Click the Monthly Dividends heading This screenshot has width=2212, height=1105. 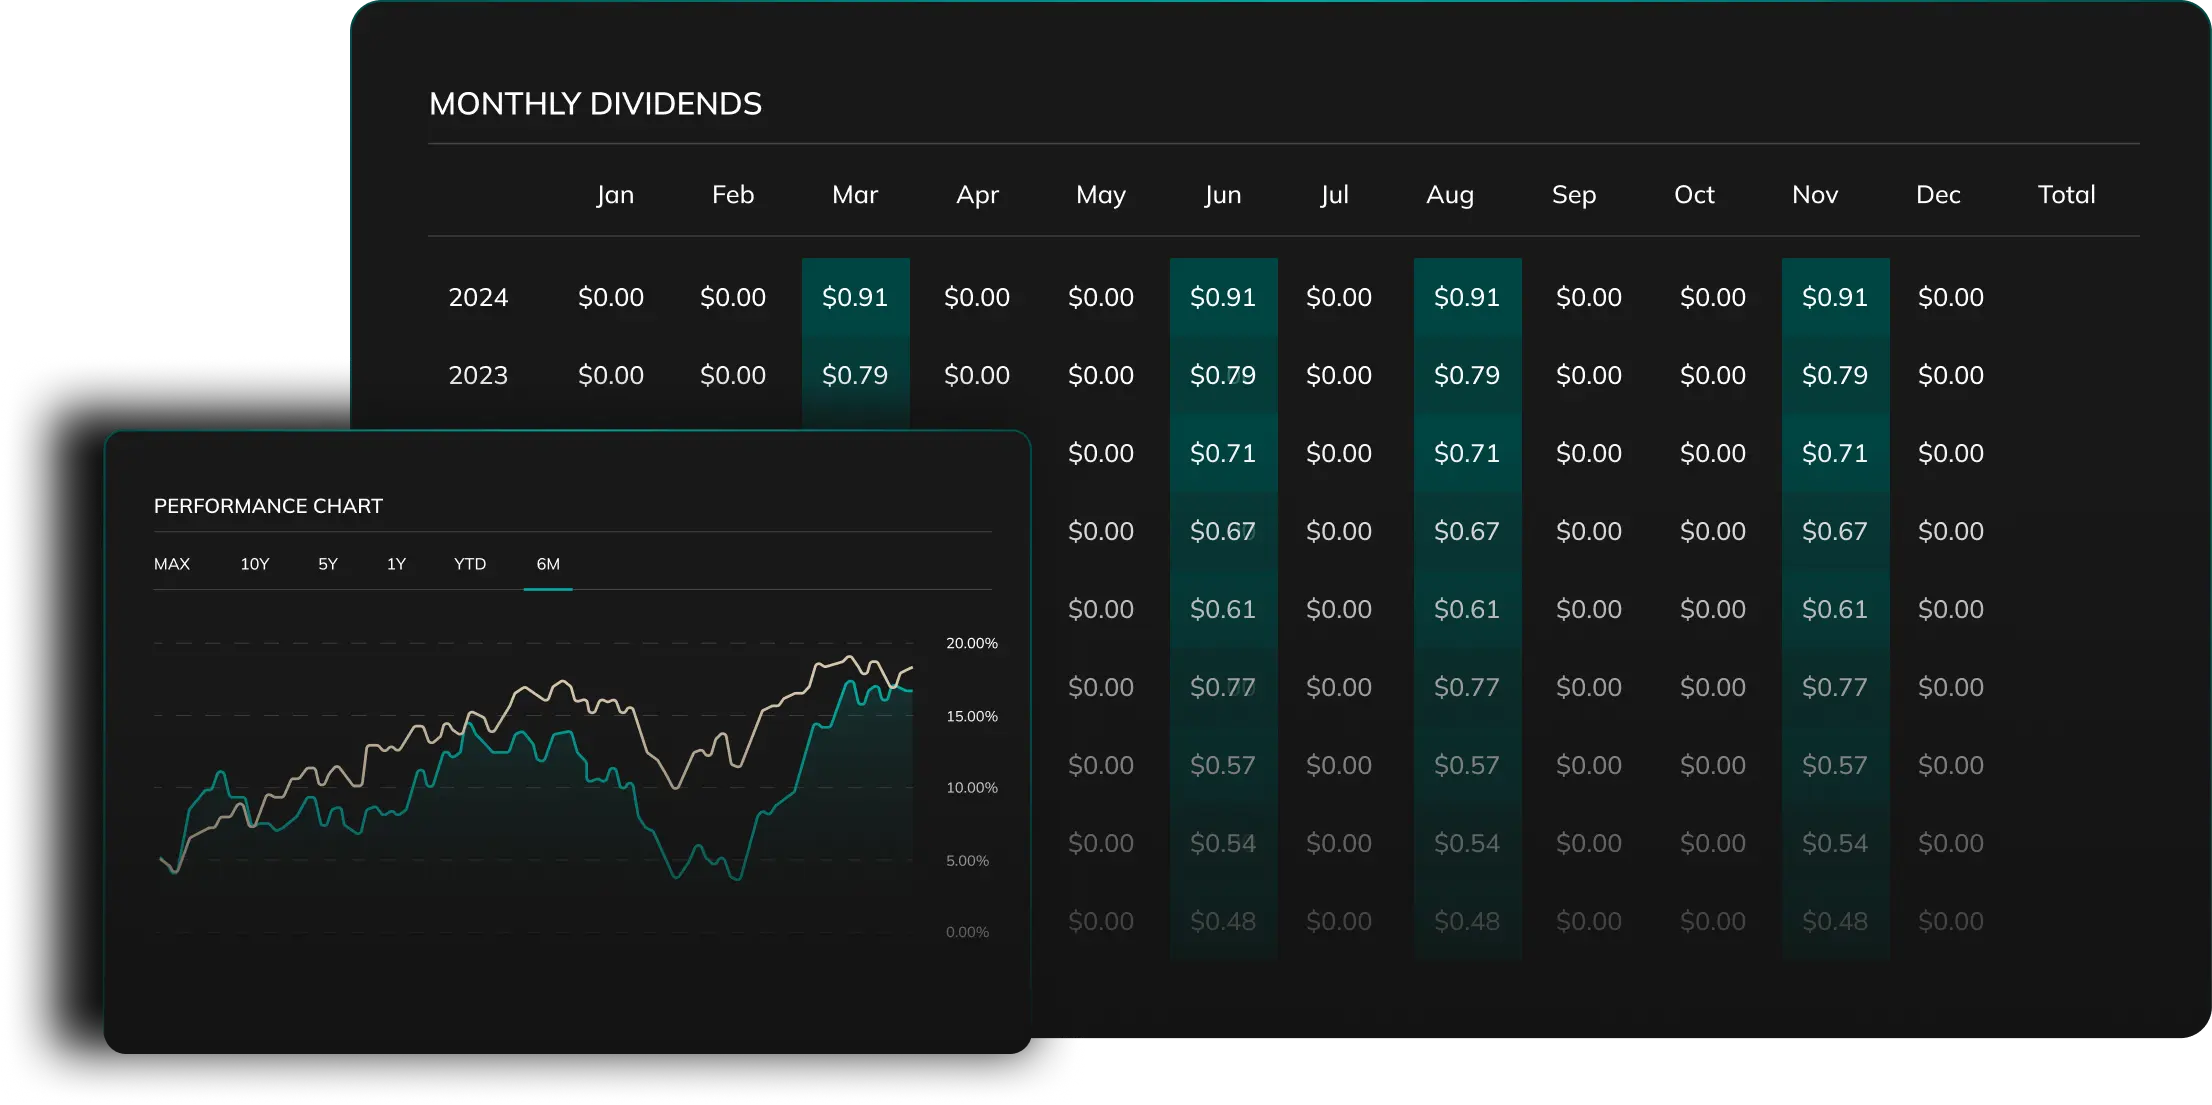tap(595, 104)
